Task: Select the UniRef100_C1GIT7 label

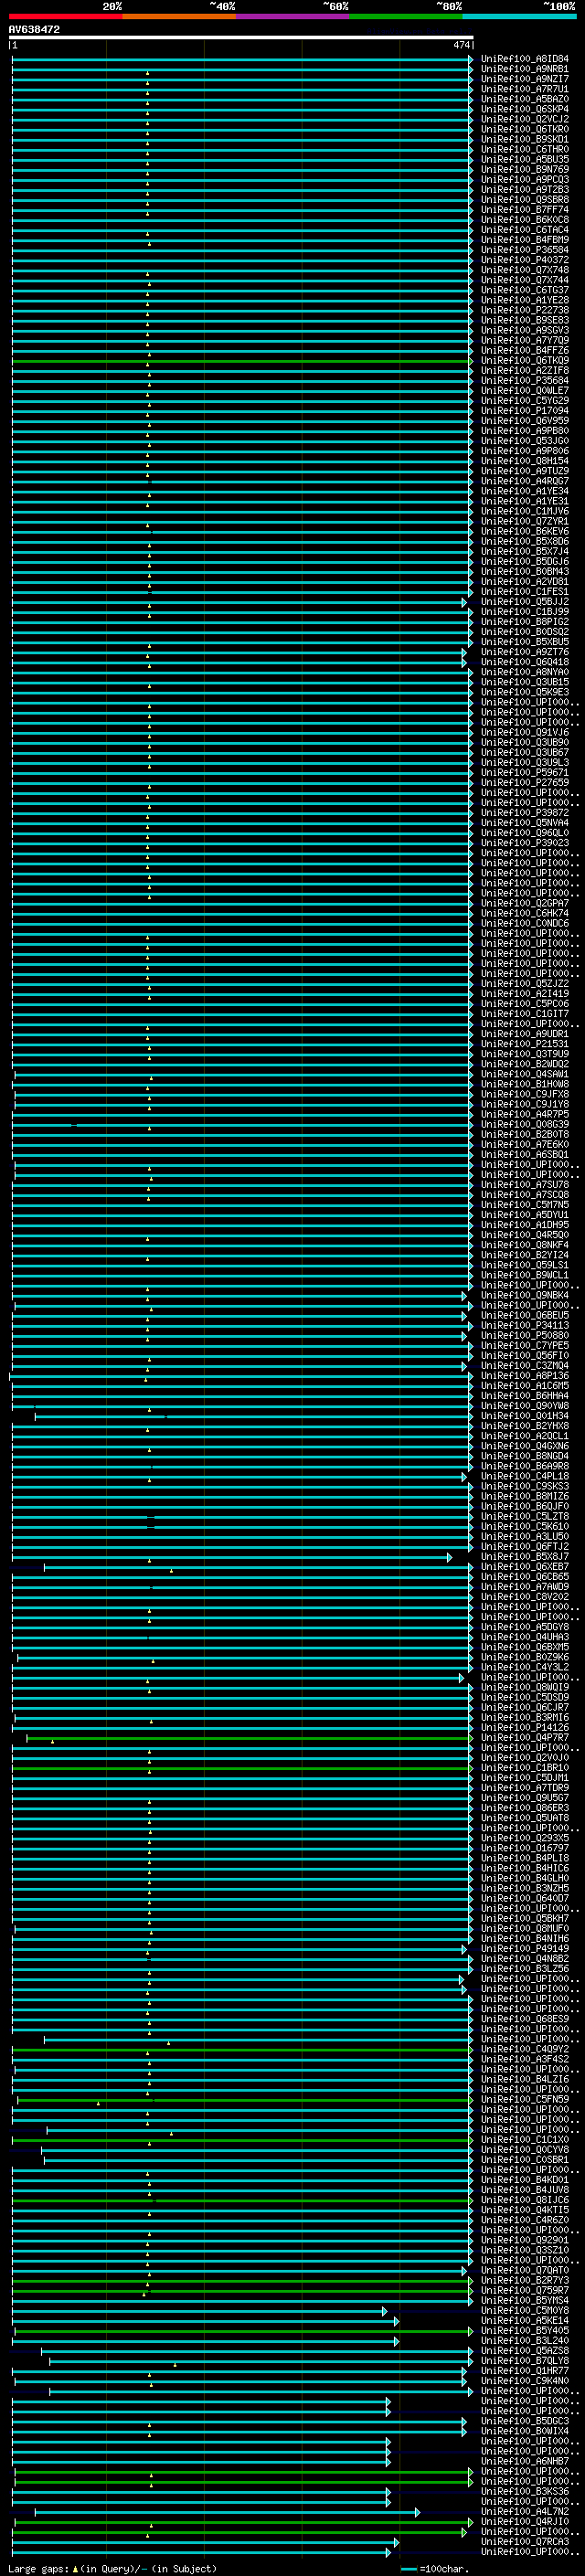Action: point(525,1013)
